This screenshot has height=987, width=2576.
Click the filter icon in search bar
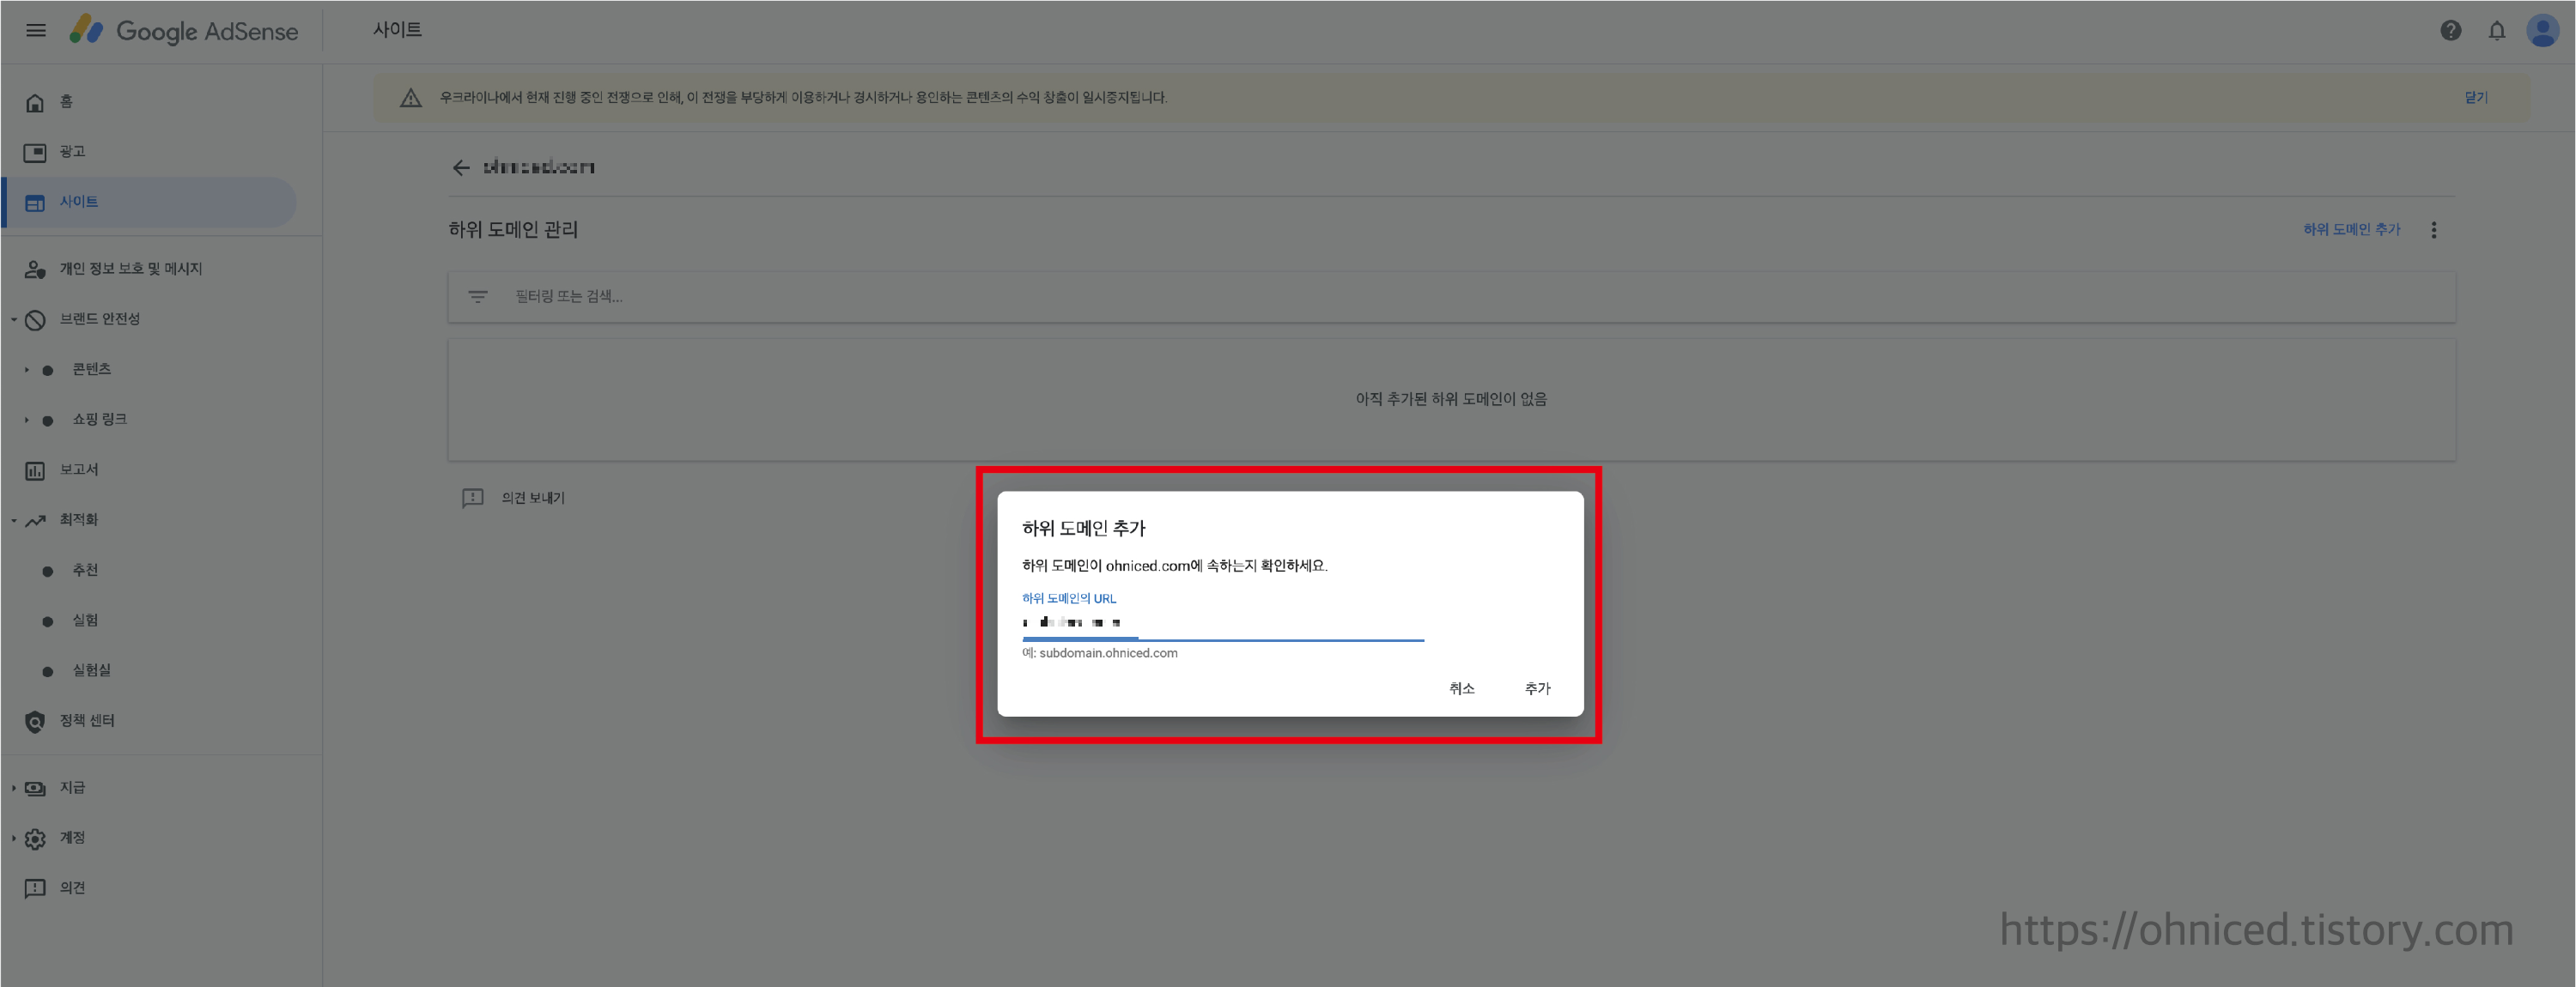478,296
